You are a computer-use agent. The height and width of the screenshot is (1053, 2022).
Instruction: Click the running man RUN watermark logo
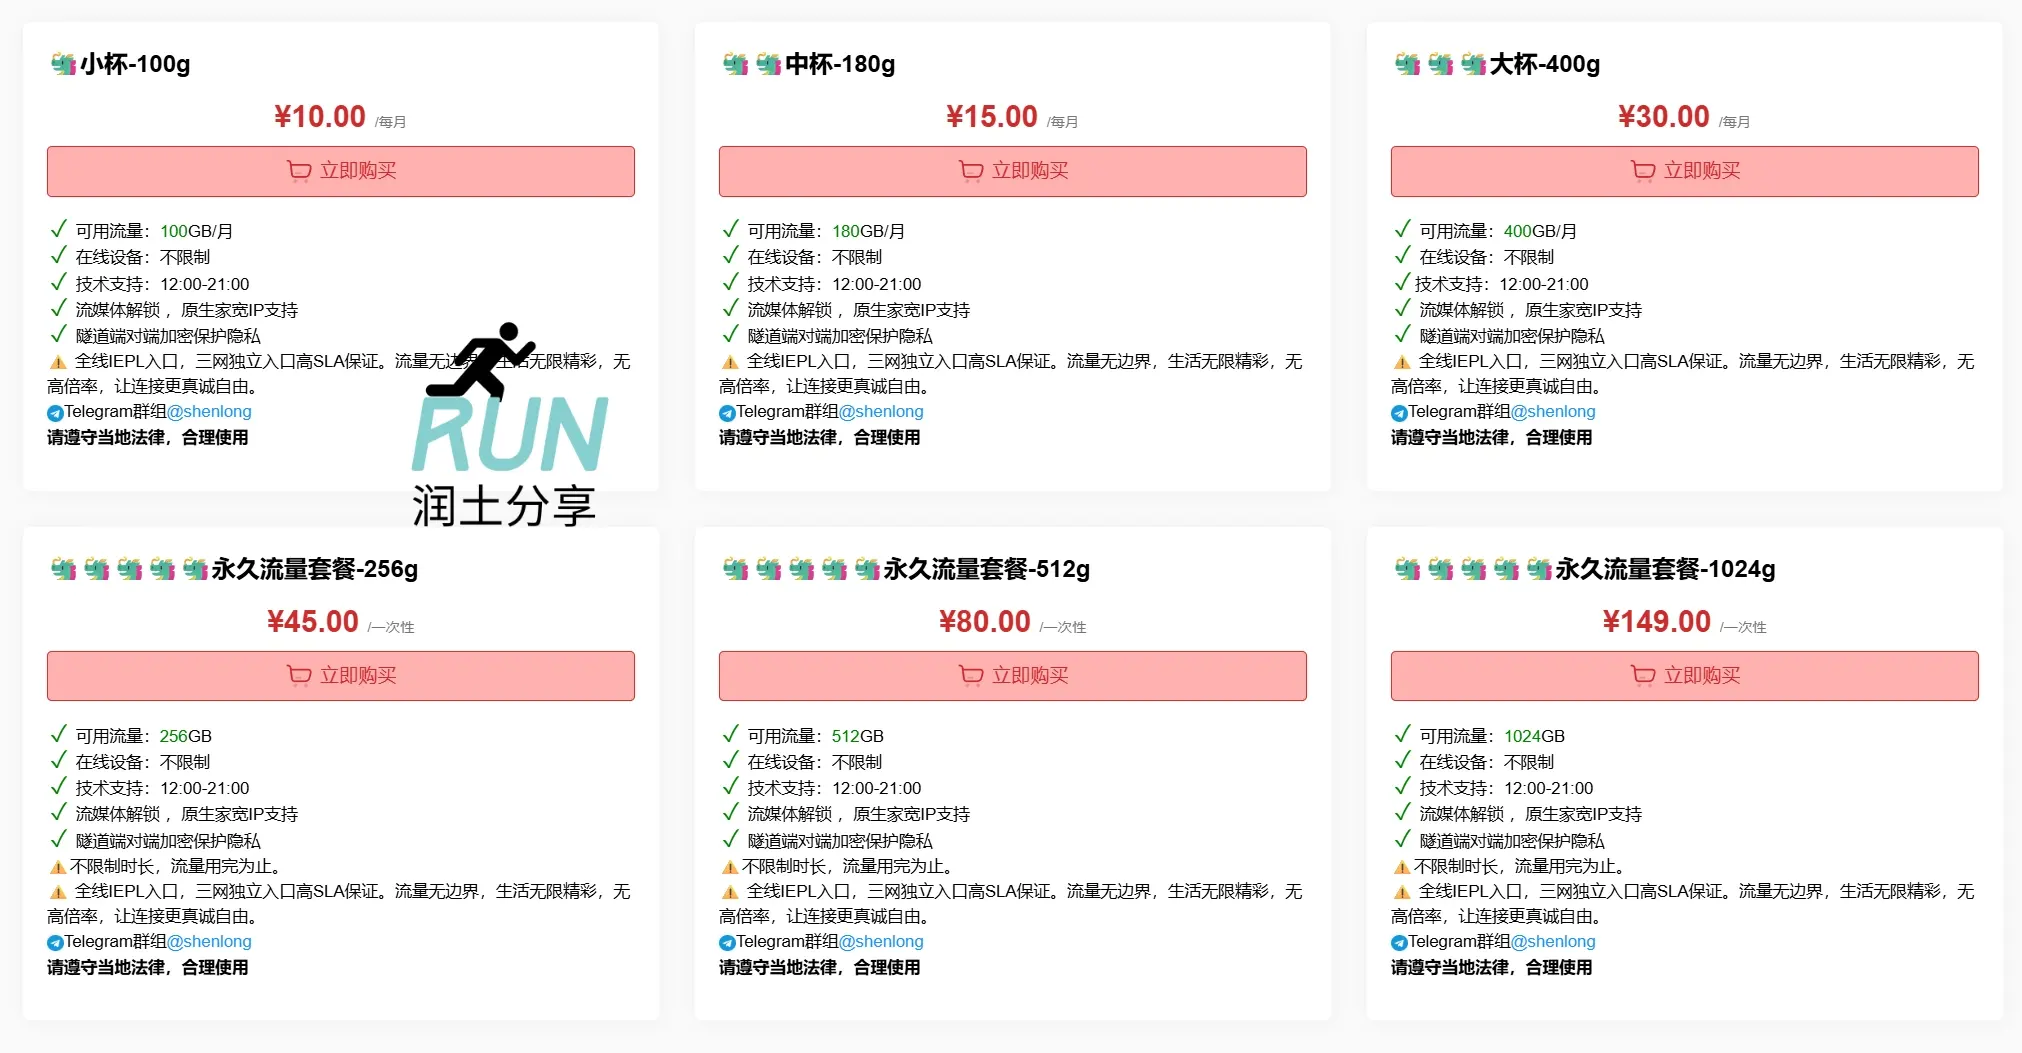point(508,425)
